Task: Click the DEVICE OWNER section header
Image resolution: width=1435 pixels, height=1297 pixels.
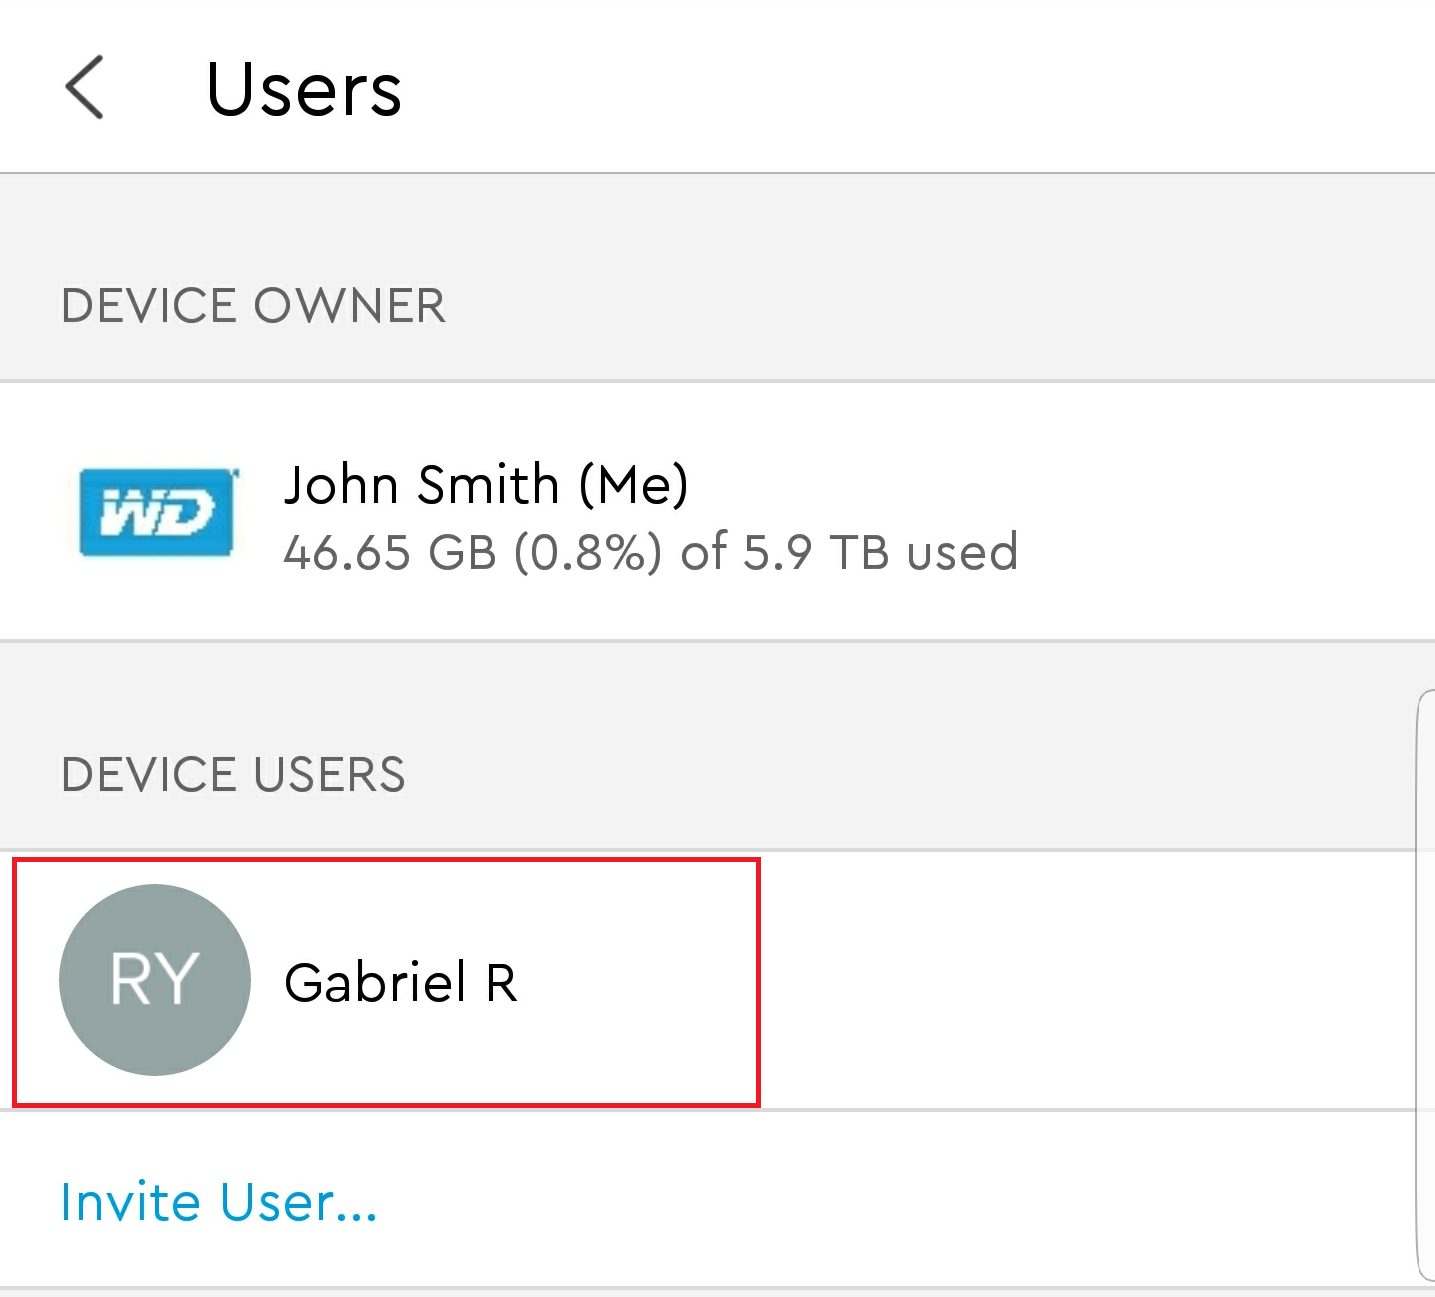Action: click(253, 306)
